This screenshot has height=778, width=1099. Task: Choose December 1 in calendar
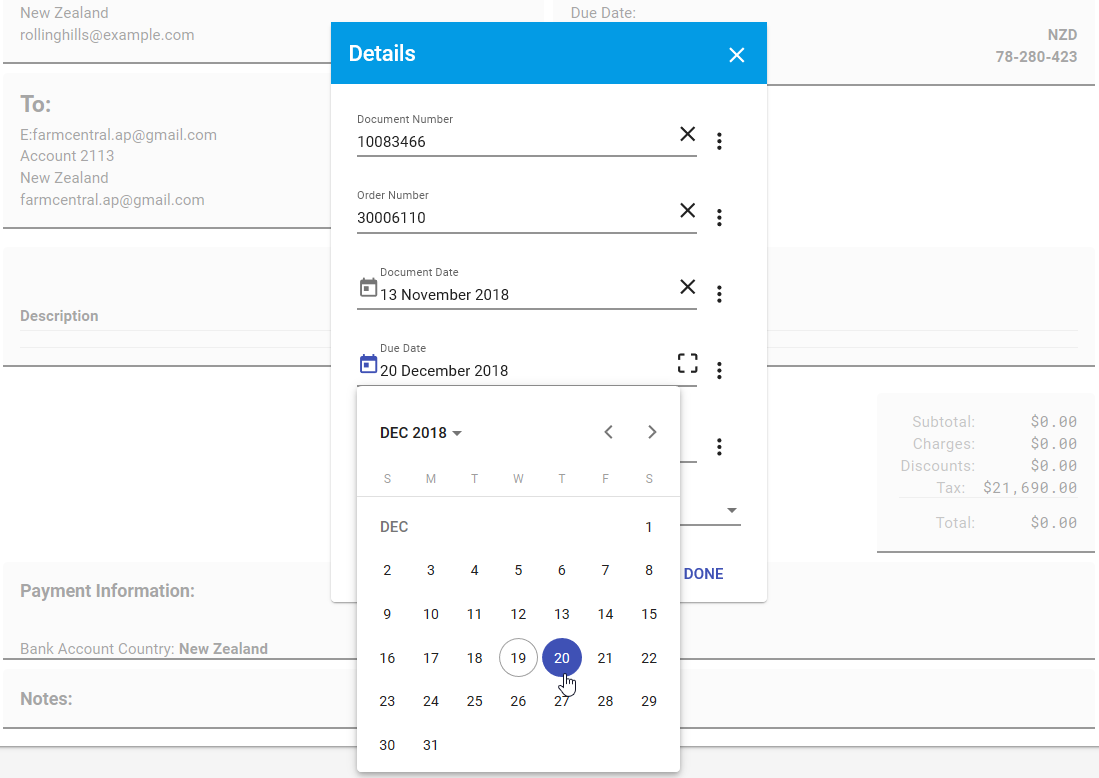649,527
